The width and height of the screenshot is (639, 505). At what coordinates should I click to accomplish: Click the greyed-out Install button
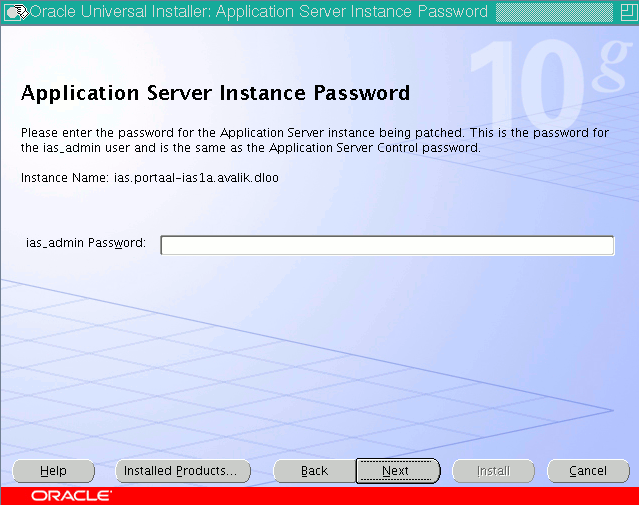tap(493, 471)
